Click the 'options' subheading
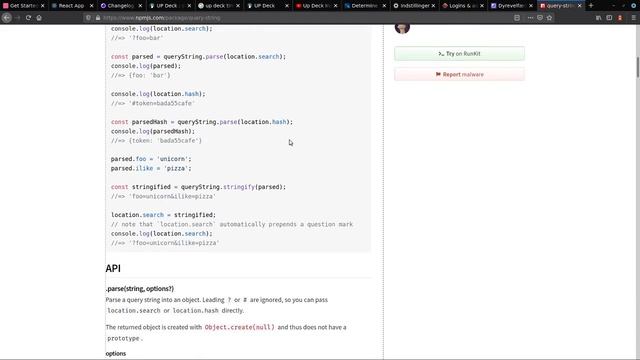The height and width of the screenshot is (360, 640). click(x=116, y=353)
